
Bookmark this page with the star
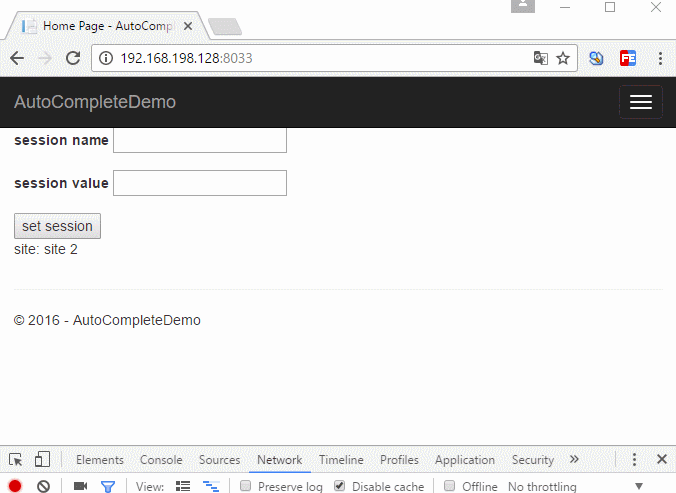563,58
